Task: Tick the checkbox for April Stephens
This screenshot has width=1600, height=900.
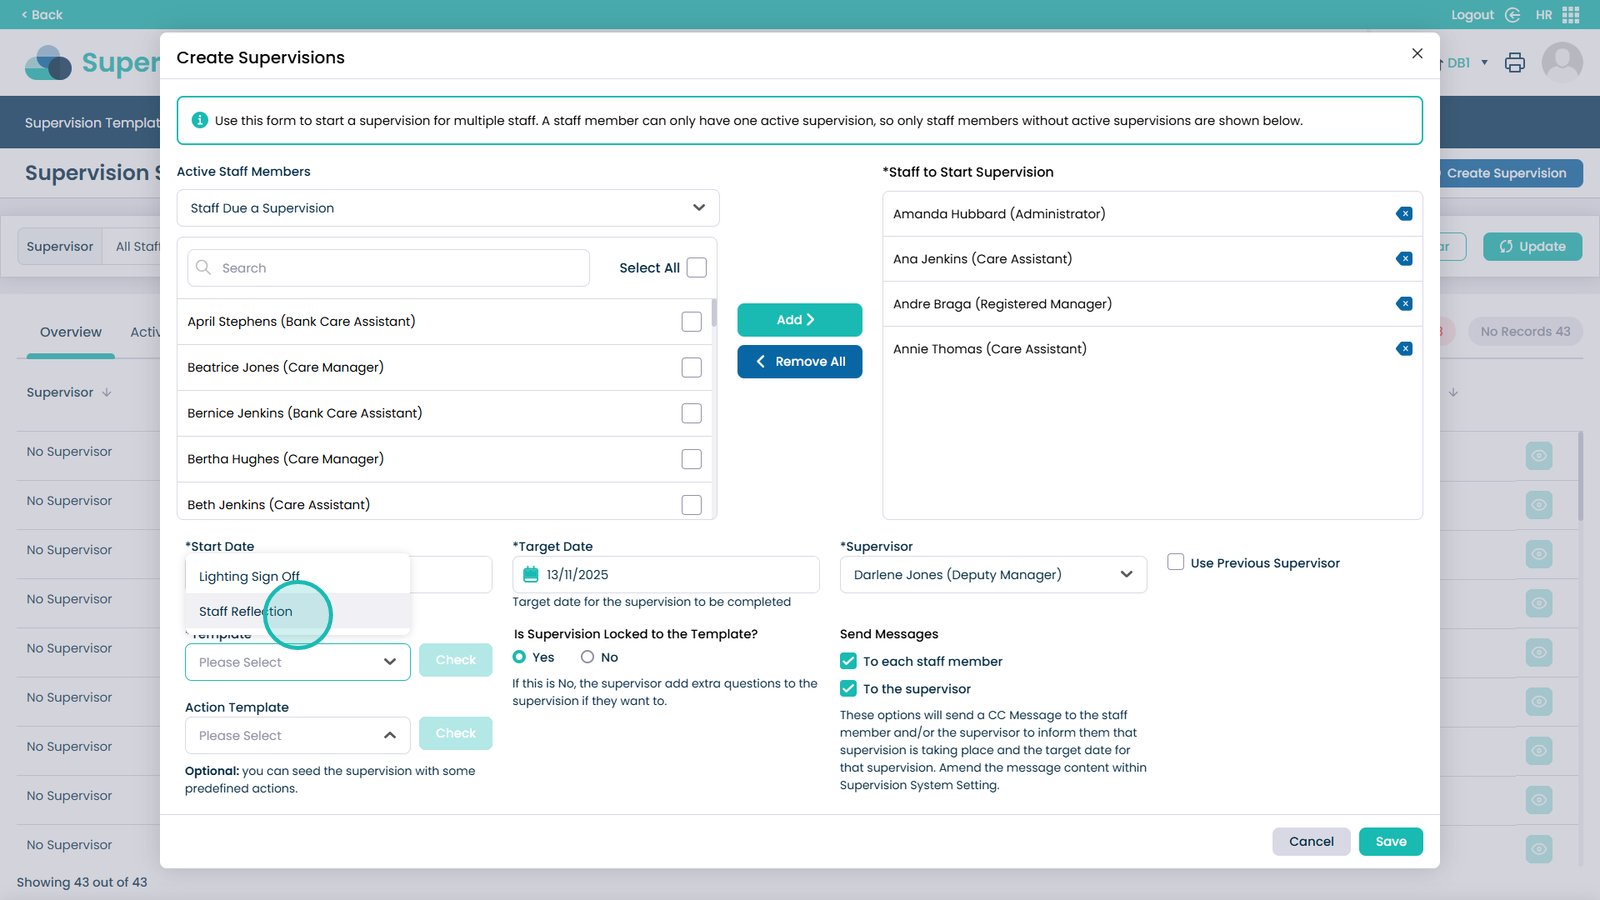Action: (691, 322)
